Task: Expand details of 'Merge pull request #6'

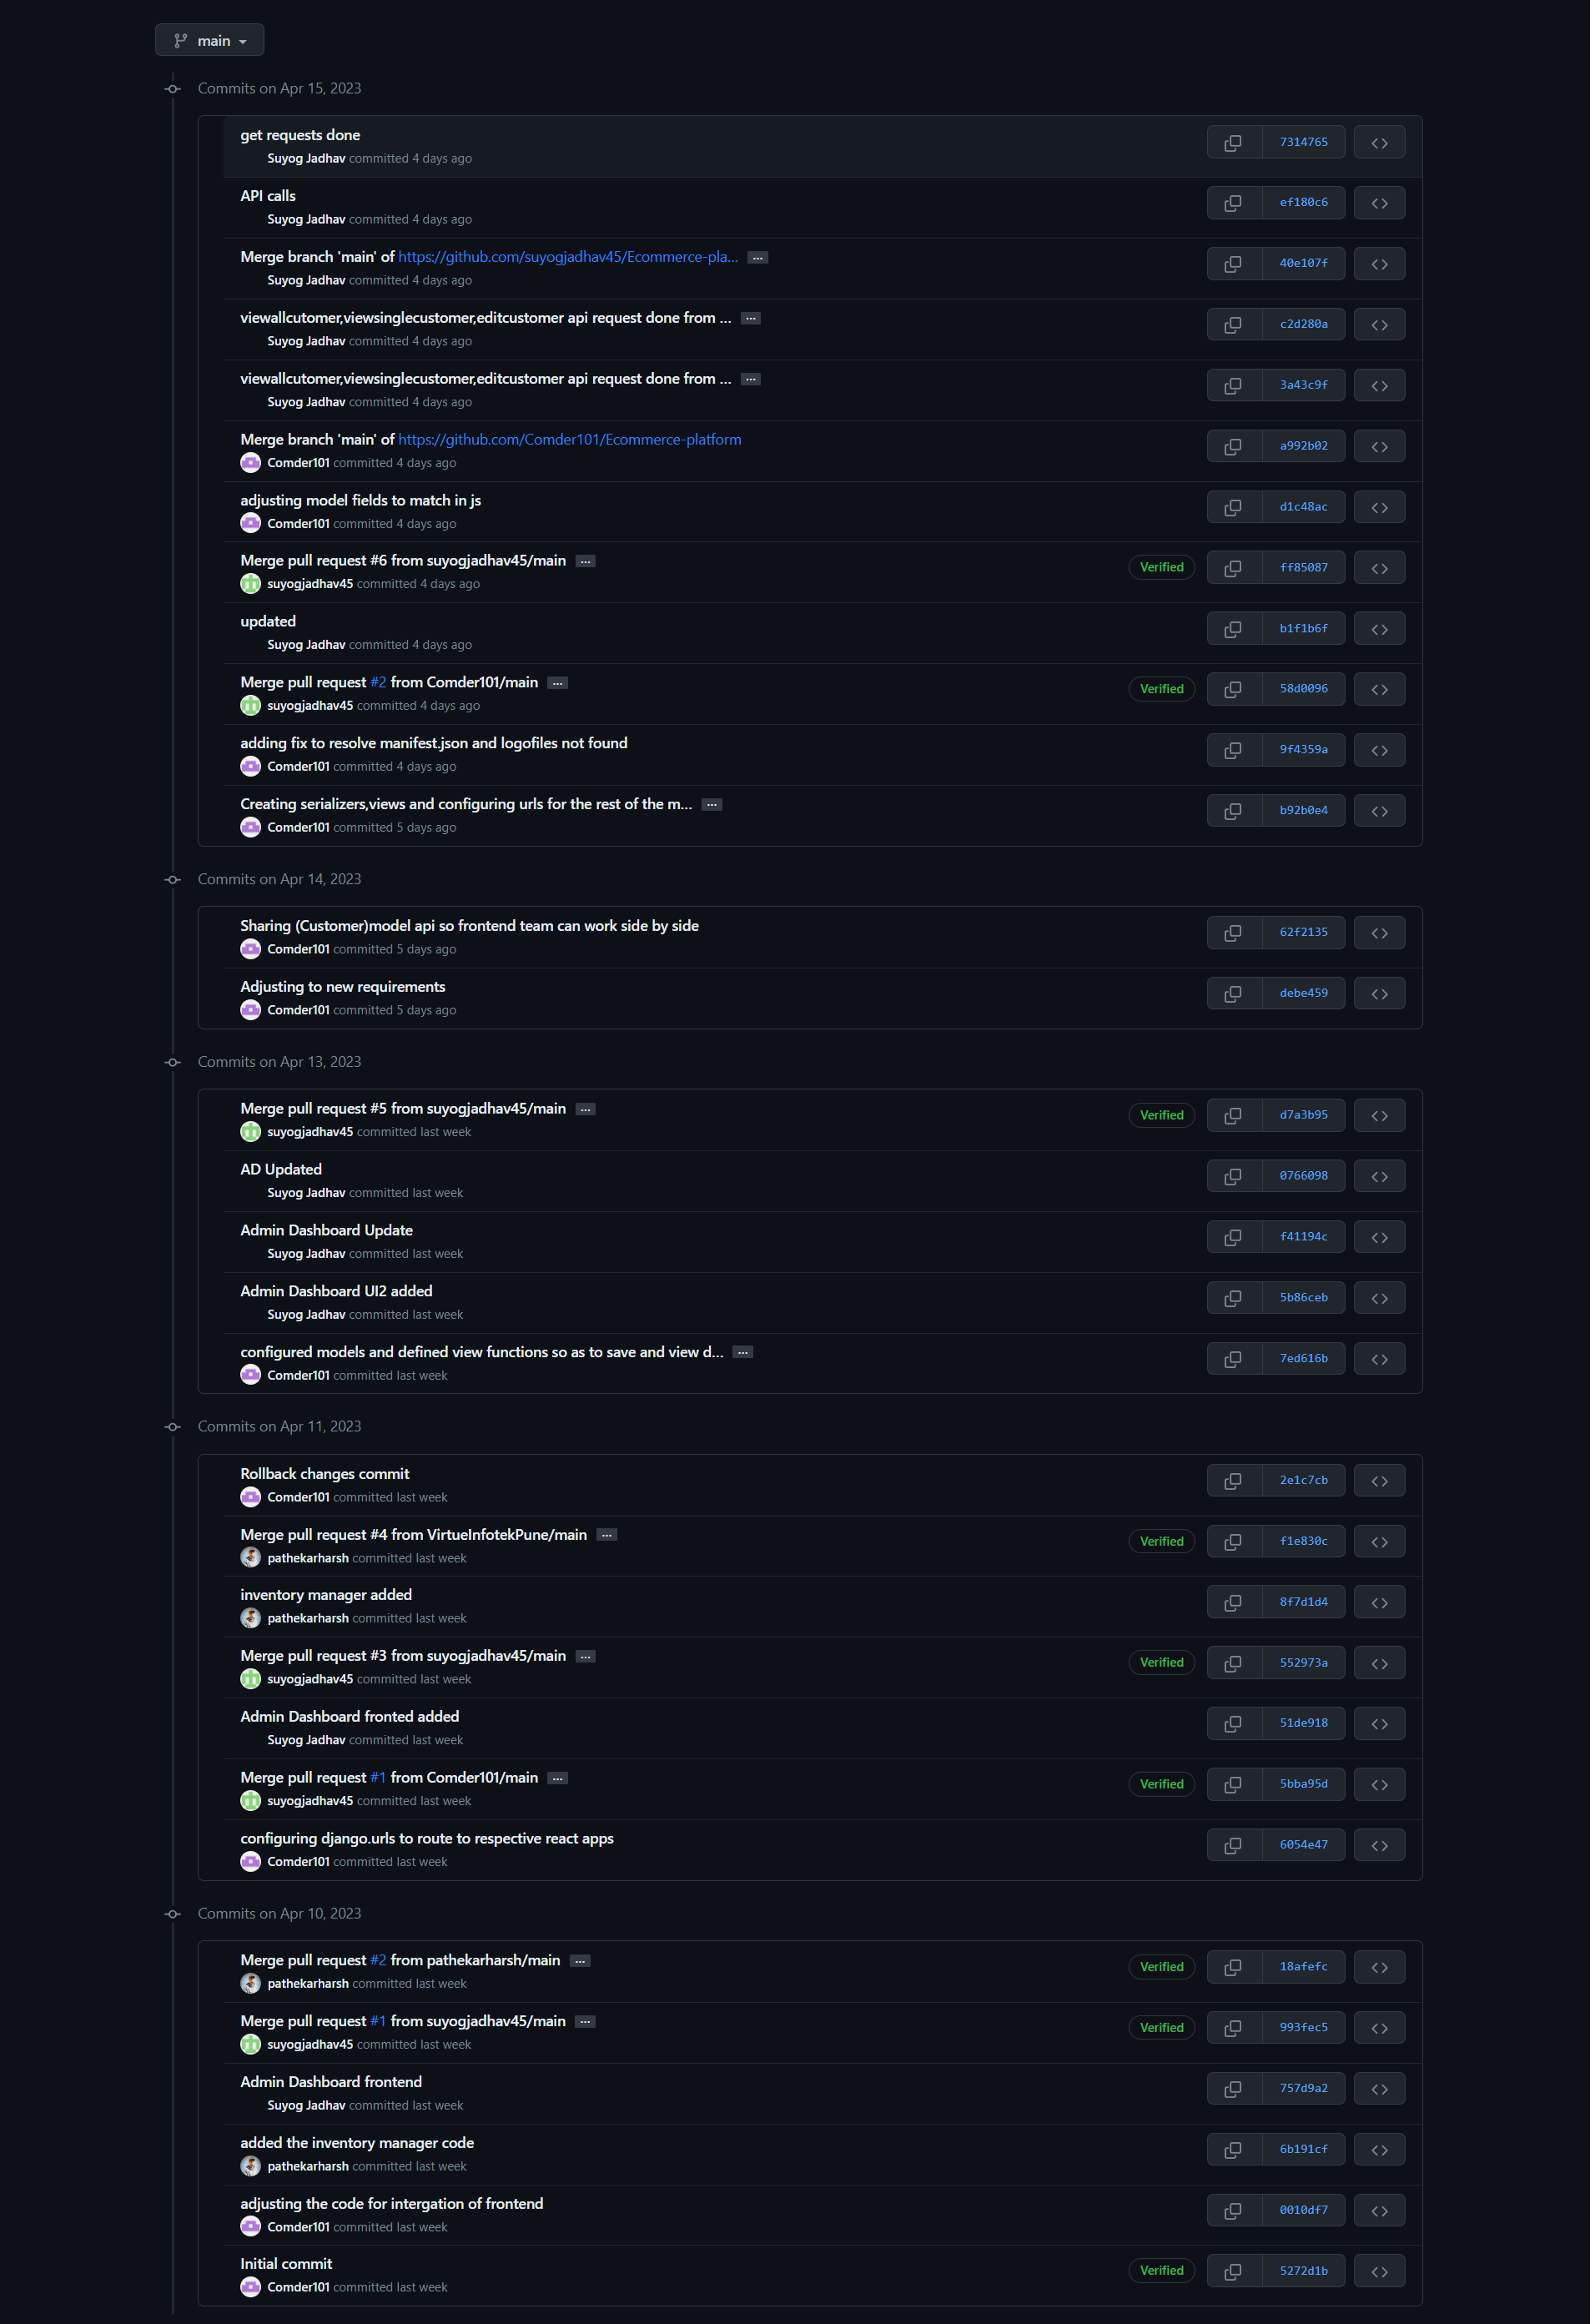Action: tap(585, 561)
